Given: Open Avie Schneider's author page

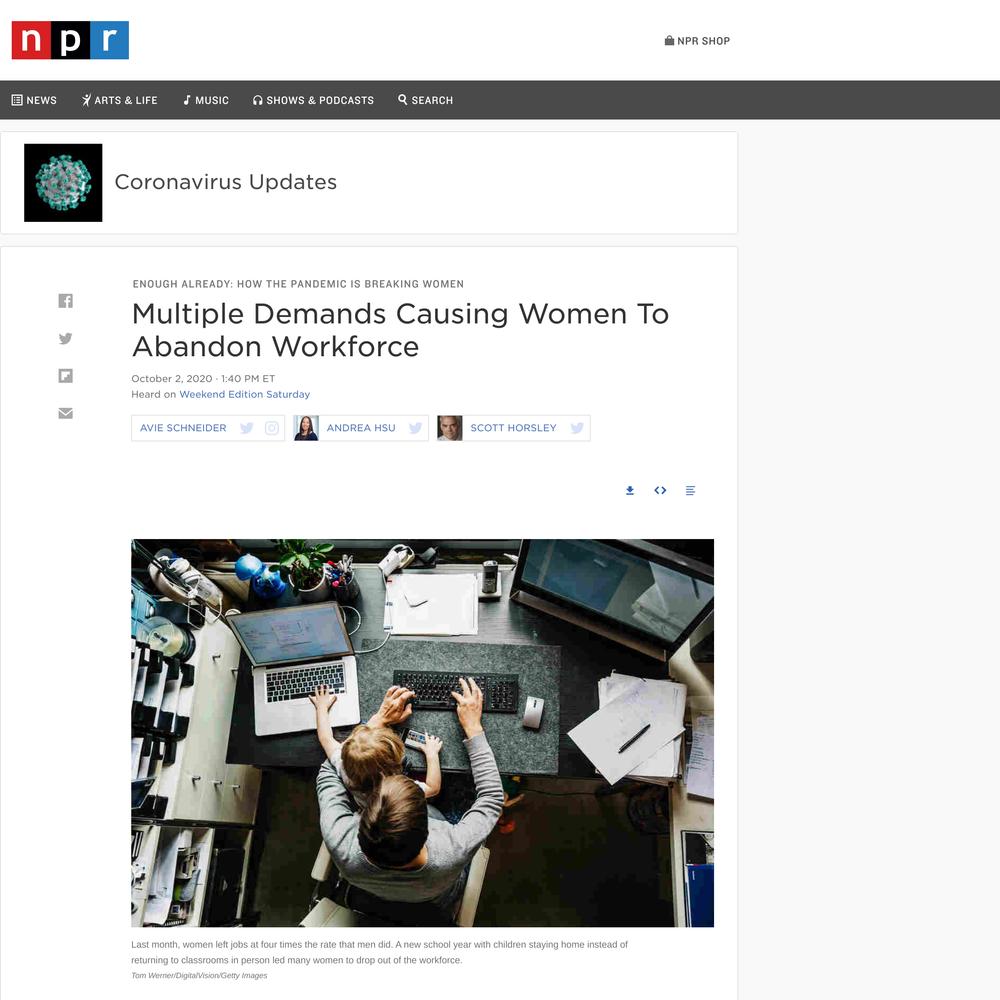Looking at the screenshot, I should pyautogui.click(x=183, y=428).
